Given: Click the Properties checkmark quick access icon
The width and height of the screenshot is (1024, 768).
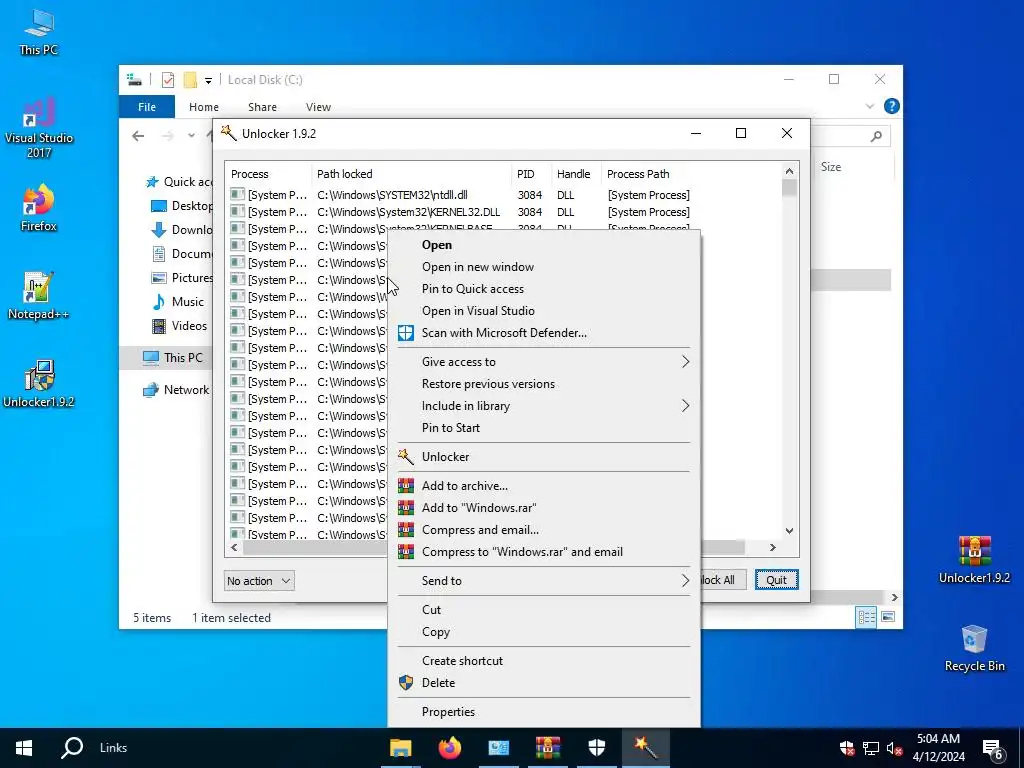Looking at the screenshot, I should 168,80.
